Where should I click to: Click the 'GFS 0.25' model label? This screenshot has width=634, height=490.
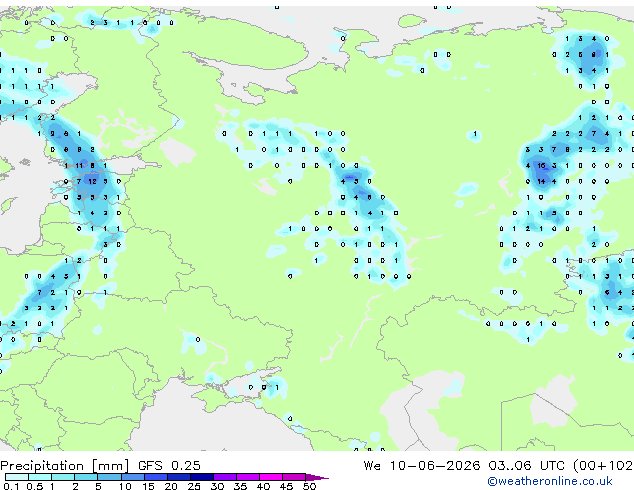point(169,466)
